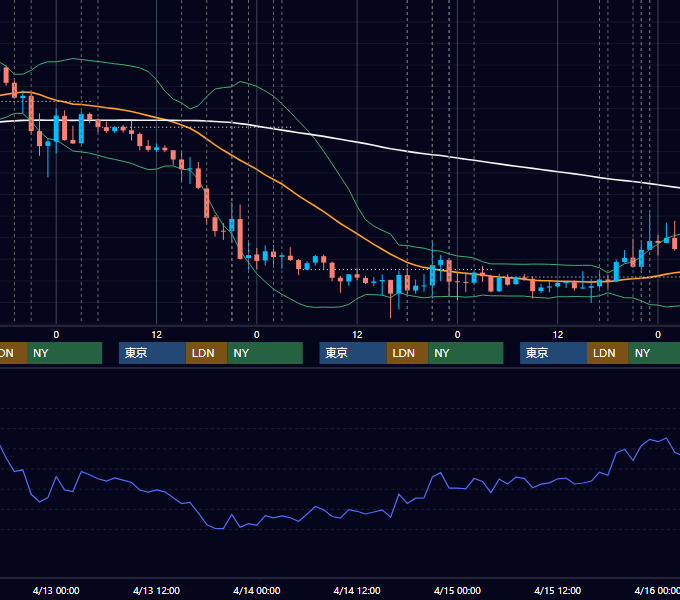Viewport: 680px width, 600px height.
Task: Click the 4/15 00:00 date label
Action: 457,590
